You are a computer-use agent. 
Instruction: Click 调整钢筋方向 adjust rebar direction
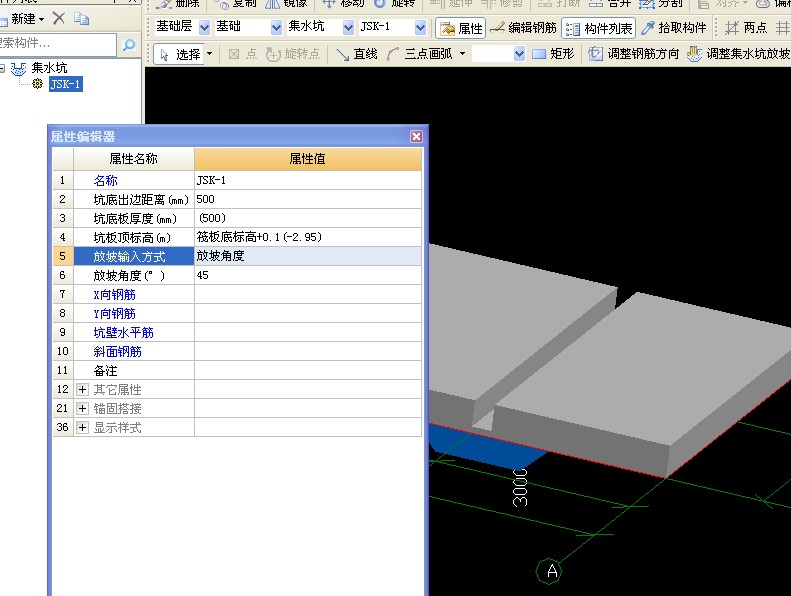tap(634, 54)
